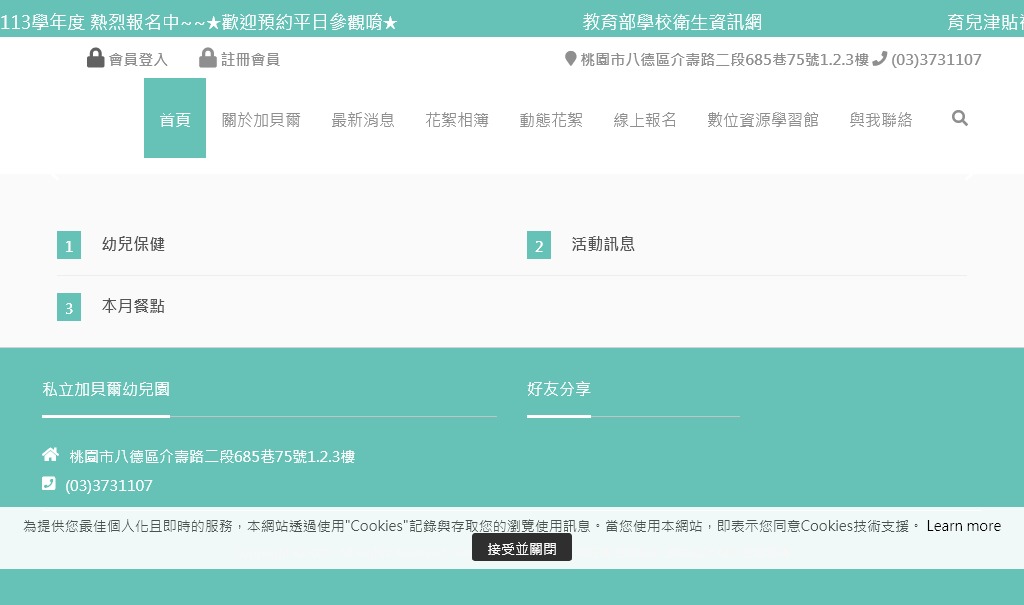This screenshot has width=1024, height=605.
Task: Click the 與我聯絡 navigation link
Action: [881, 120]
